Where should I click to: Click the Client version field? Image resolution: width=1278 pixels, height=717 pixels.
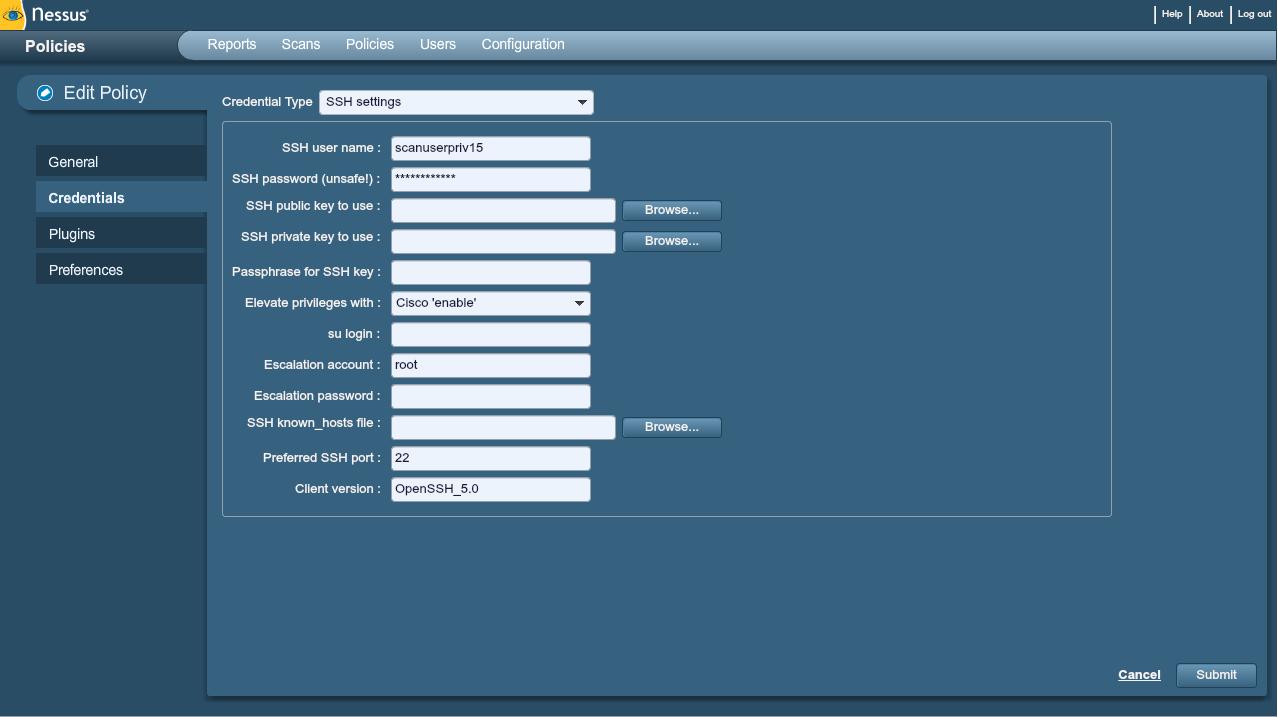pos(491,489)
